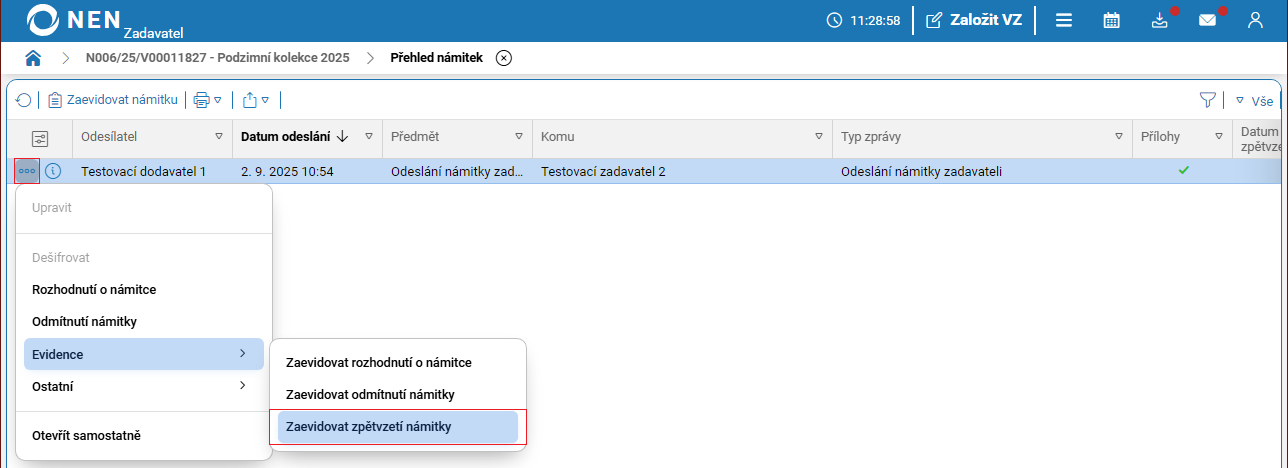Click the info icon in first row
The height and width of the screenshot is (468, 1288).
[53, 171]
